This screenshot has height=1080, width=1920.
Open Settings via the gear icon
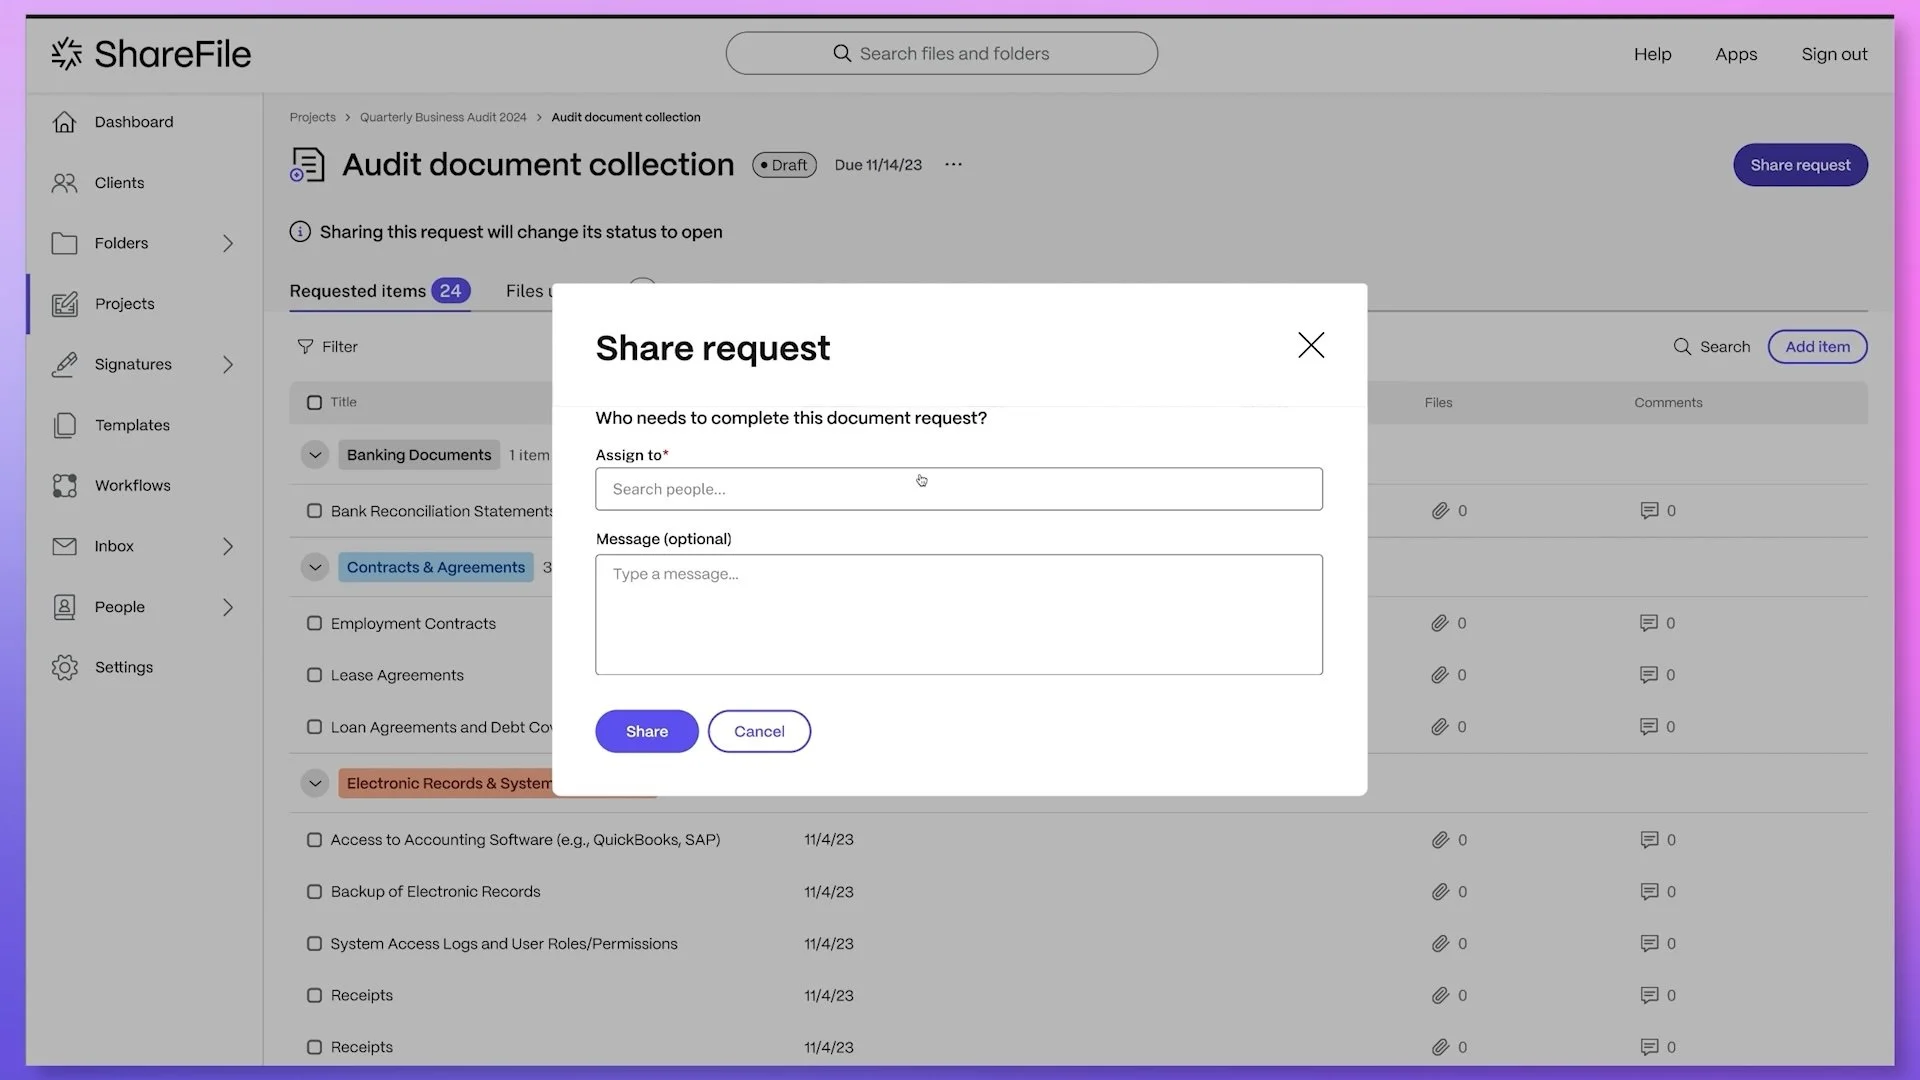click(x=64, y=667)
